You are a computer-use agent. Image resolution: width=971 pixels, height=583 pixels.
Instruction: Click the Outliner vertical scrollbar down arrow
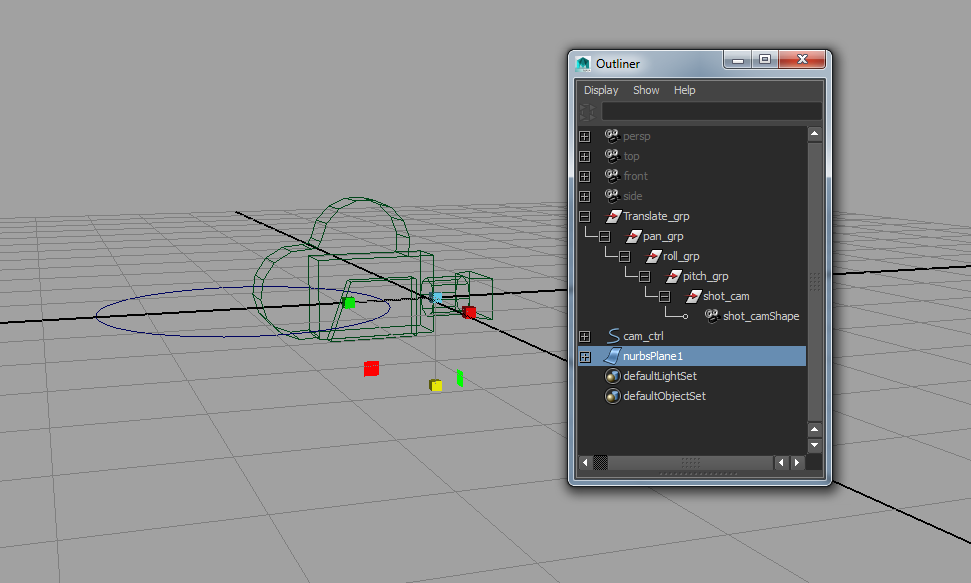click(x=814, y=445)
